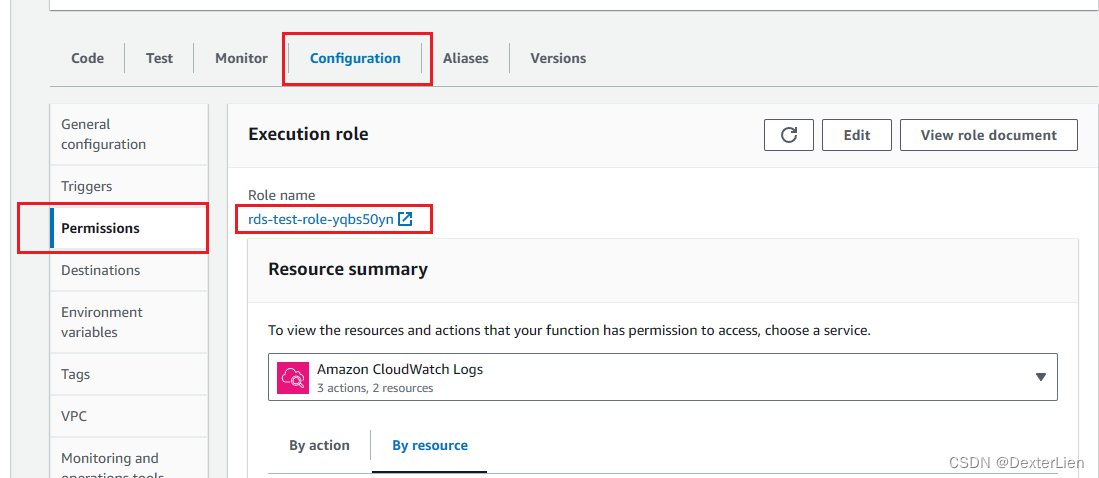
Task: Select the Configuration tab
Action: point(355,58)
